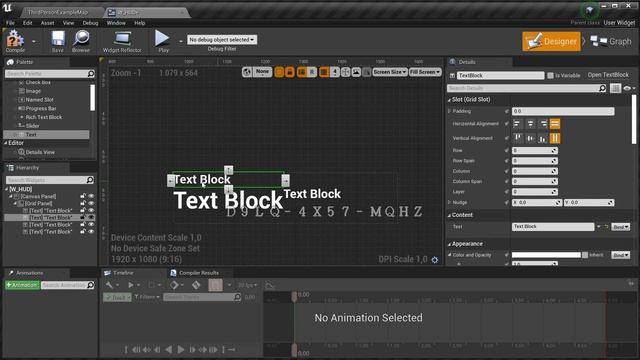Toggle visibility eye of Canvas Panel

(x=91, y=196)
